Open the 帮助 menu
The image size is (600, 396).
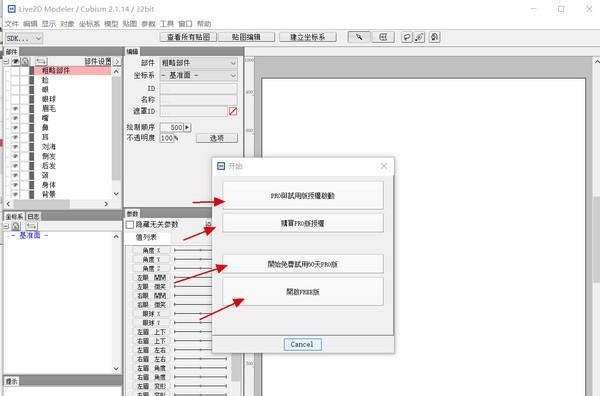pyautogui.click(x=204, y=24)
